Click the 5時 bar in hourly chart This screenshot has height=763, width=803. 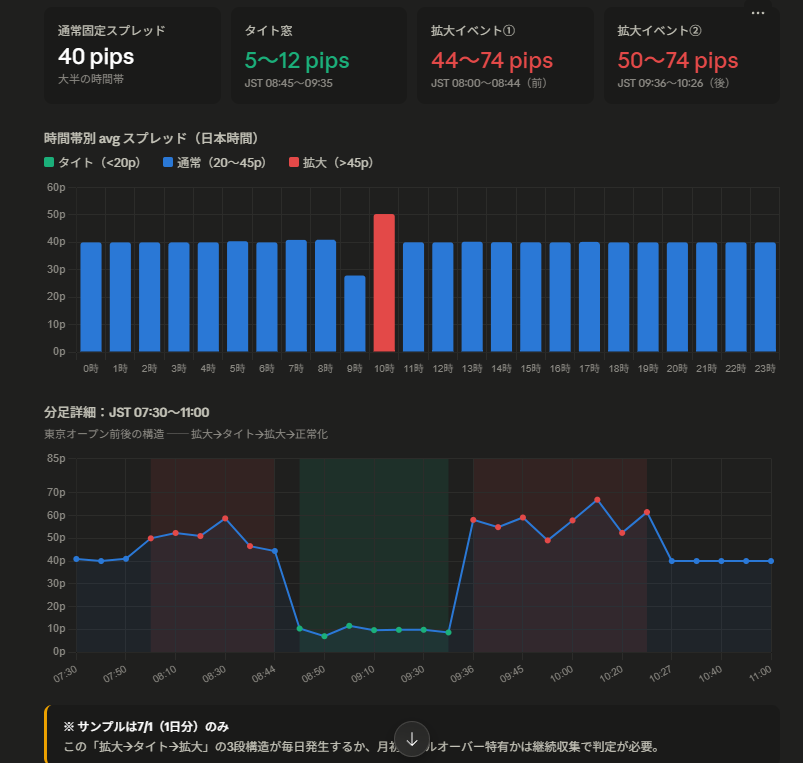pos(238,296)
